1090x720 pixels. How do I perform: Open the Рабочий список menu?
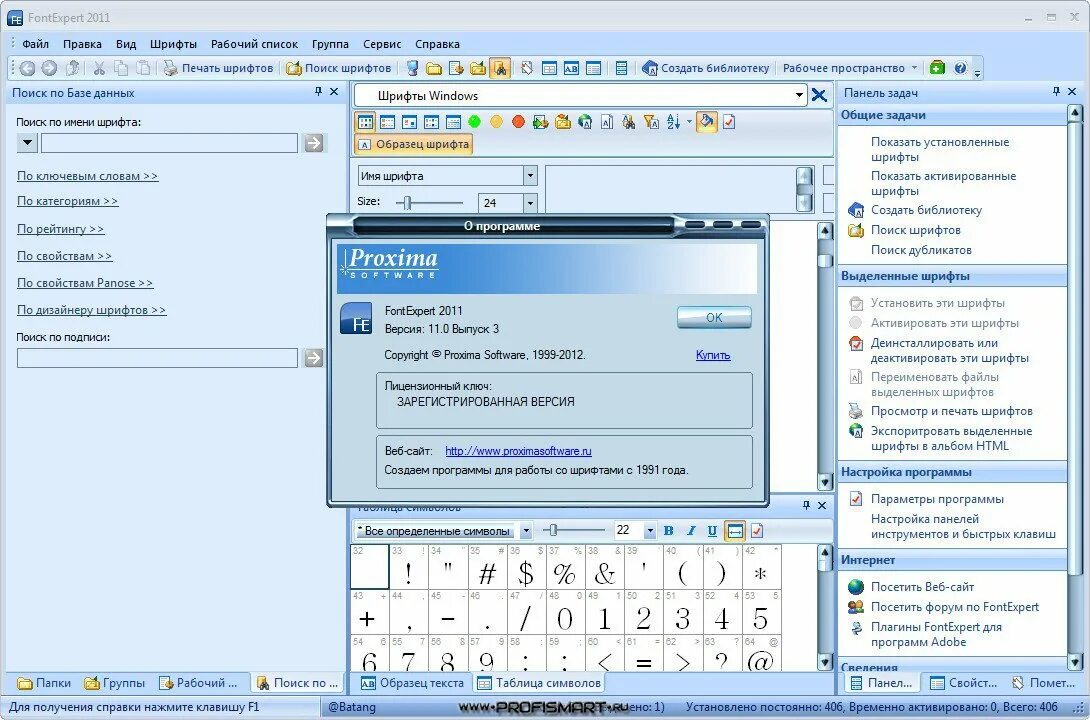pos(254,44)
